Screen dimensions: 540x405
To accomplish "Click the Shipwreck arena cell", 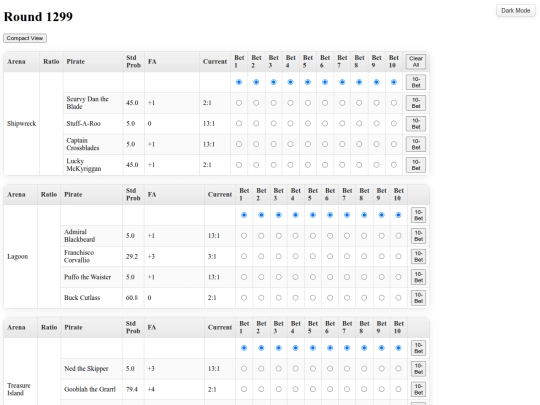I will coord(21,124).
